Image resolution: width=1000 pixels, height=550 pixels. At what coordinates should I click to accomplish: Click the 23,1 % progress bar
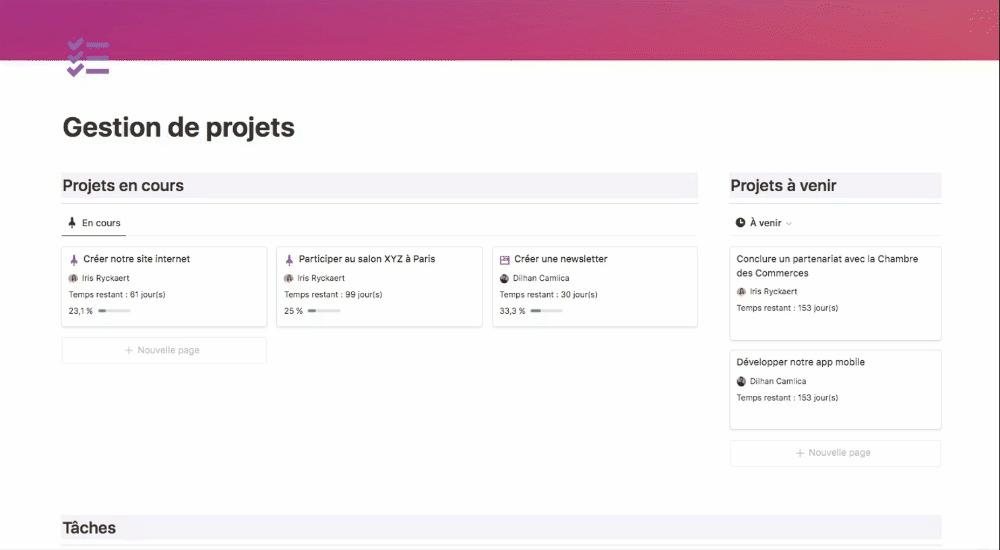(114, 311)
